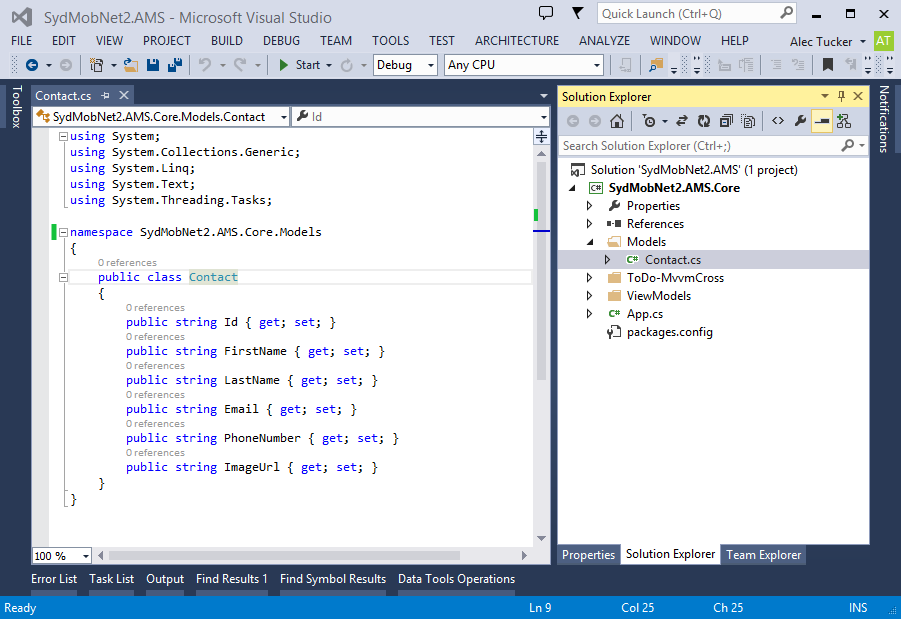
Task: Open the BUILD menu
Action: 226,41
